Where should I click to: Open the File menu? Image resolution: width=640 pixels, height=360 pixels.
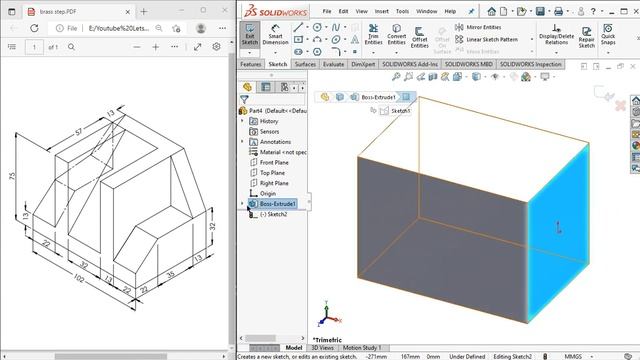click(x=327, y=11)
